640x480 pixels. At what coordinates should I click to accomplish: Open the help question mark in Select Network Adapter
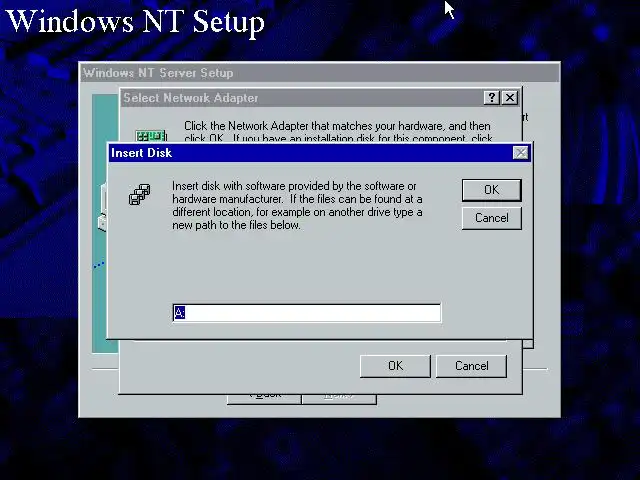491,98
